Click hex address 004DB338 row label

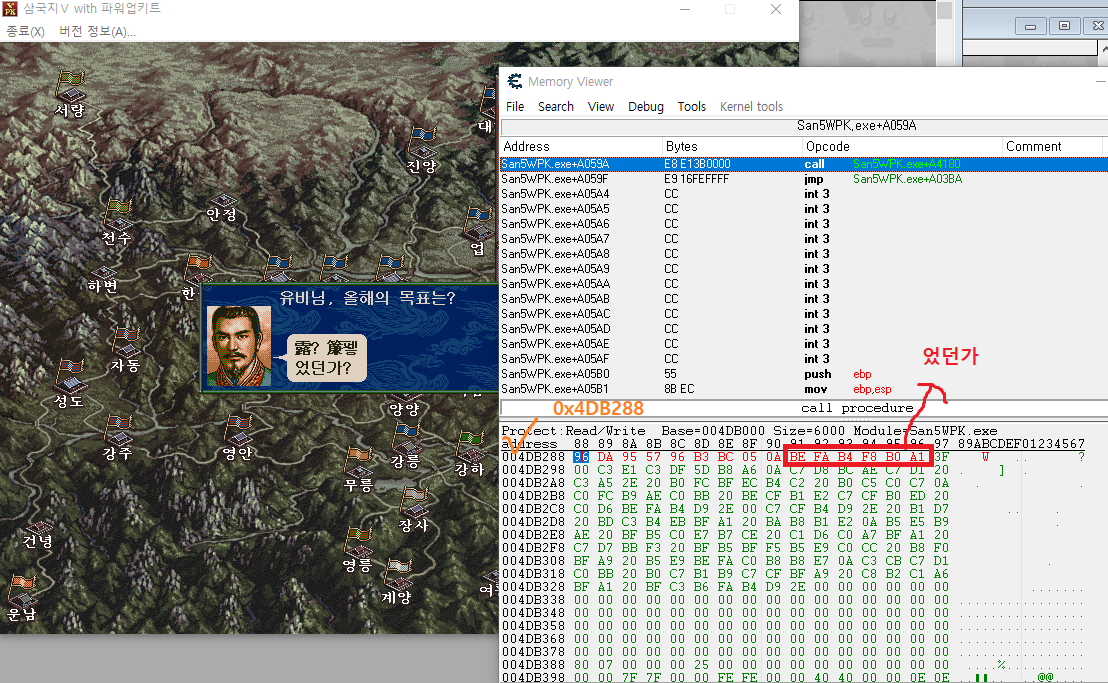point(534,600)
